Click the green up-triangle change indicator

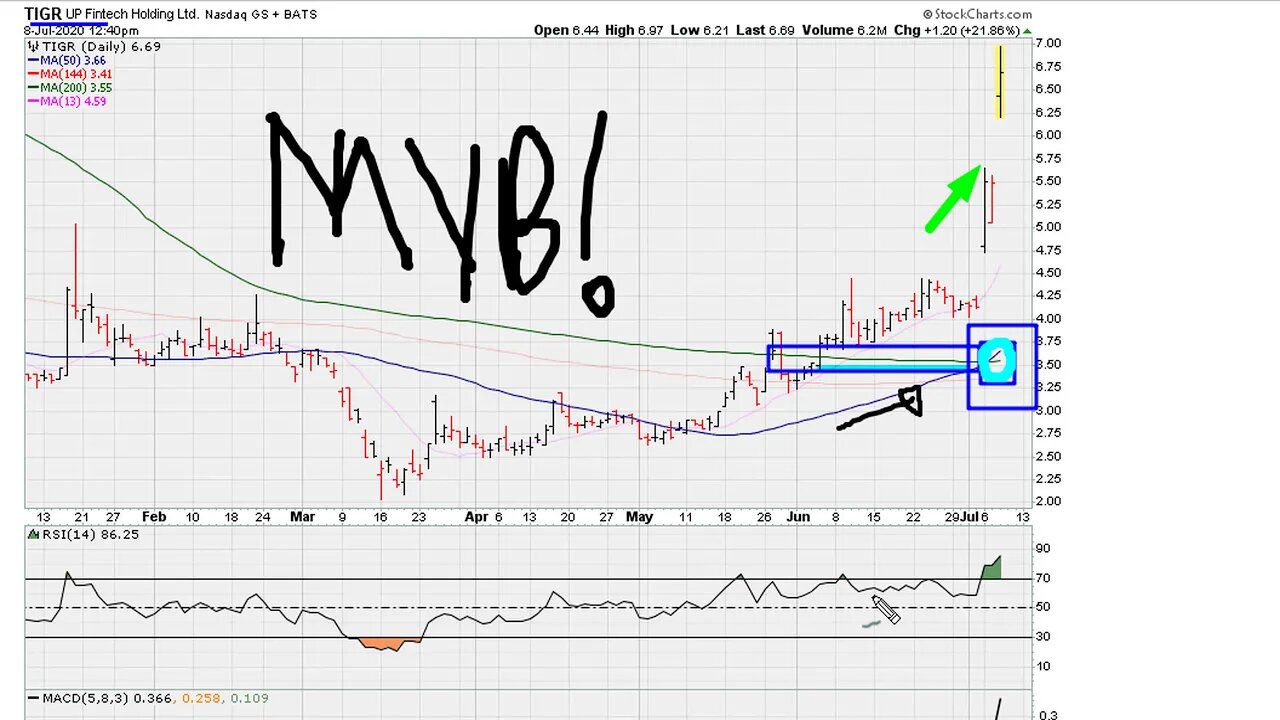click(x=1027, y=31)
